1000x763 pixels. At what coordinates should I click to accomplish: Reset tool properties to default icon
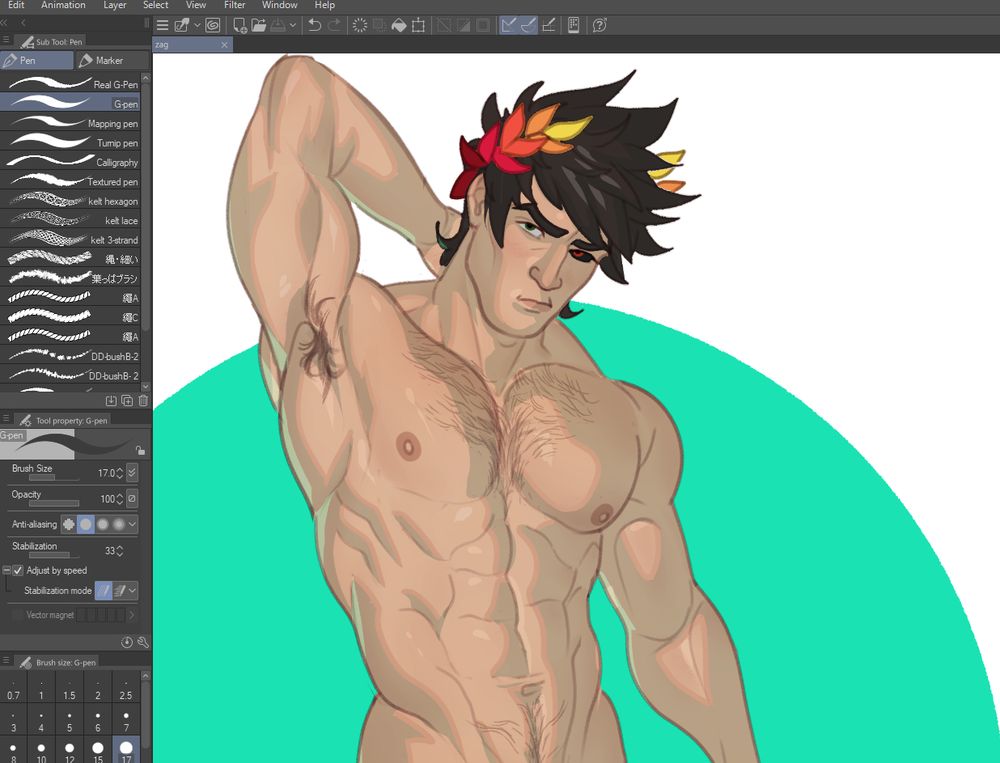click(127, 642)
